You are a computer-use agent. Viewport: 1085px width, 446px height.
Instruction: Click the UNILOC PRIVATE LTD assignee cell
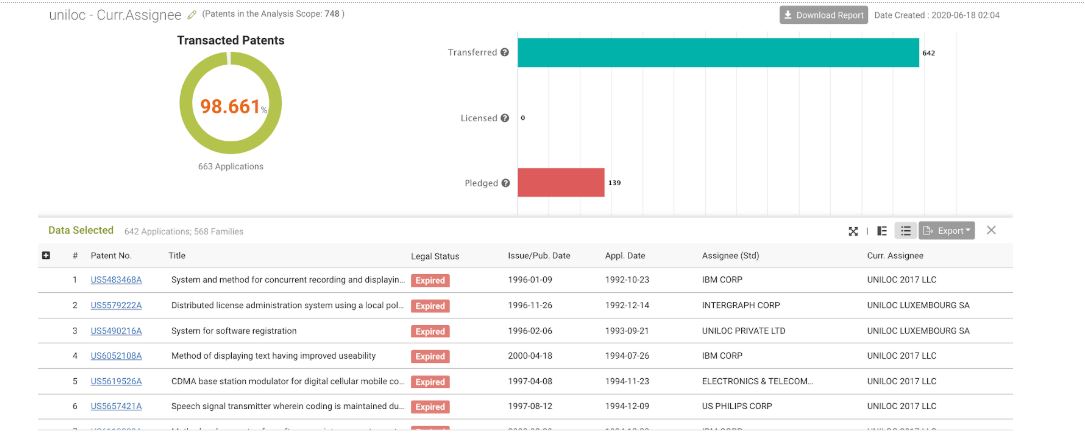[744, 331]
